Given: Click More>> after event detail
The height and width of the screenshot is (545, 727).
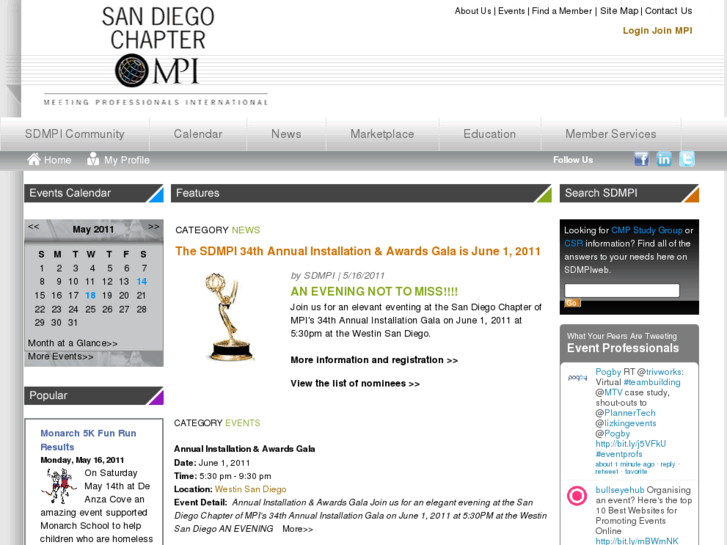Looking at the screenshot, I should tap(298, 529).
